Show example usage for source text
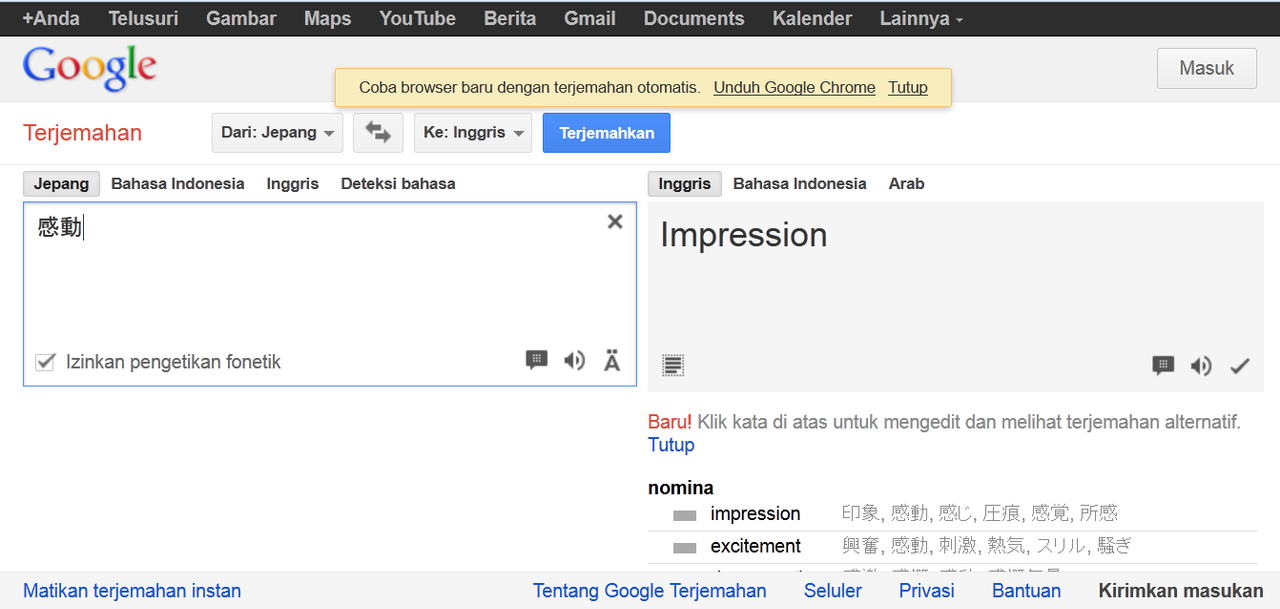The height and width of the screenshot is (609, 1280). pyautogui.click(x=537, y=360)
